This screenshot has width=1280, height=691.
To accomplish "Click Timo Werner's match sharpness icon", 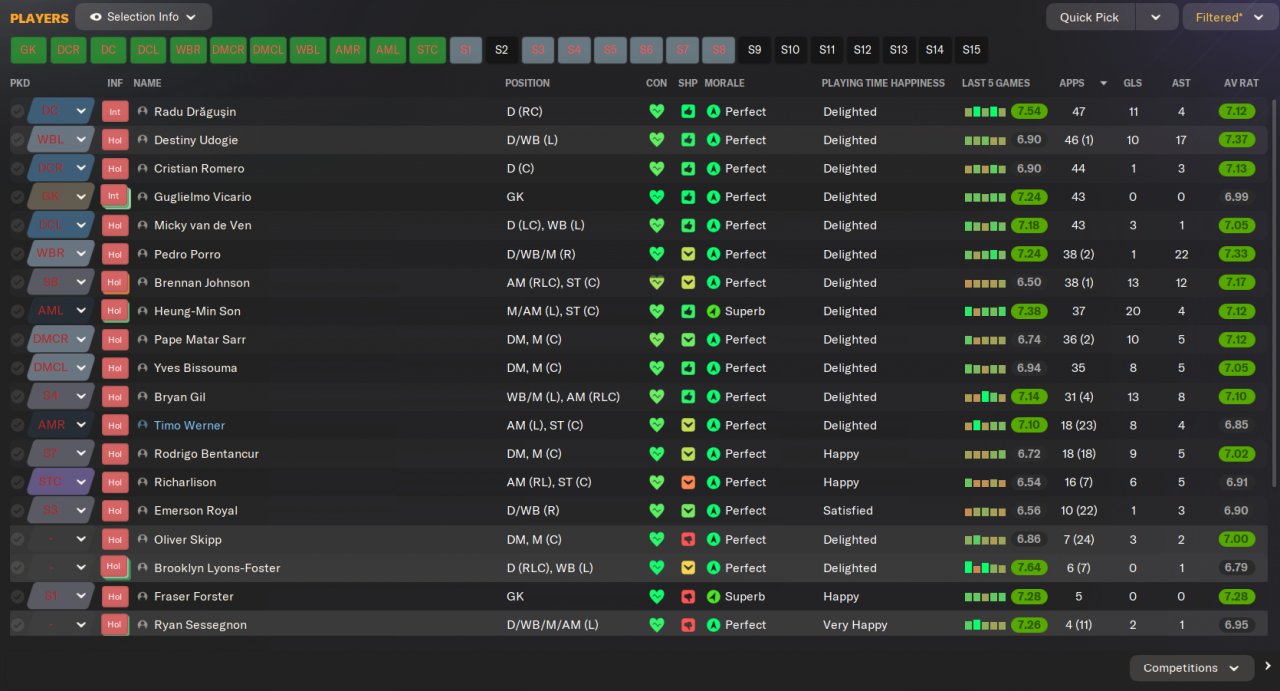I will point(688,425).
